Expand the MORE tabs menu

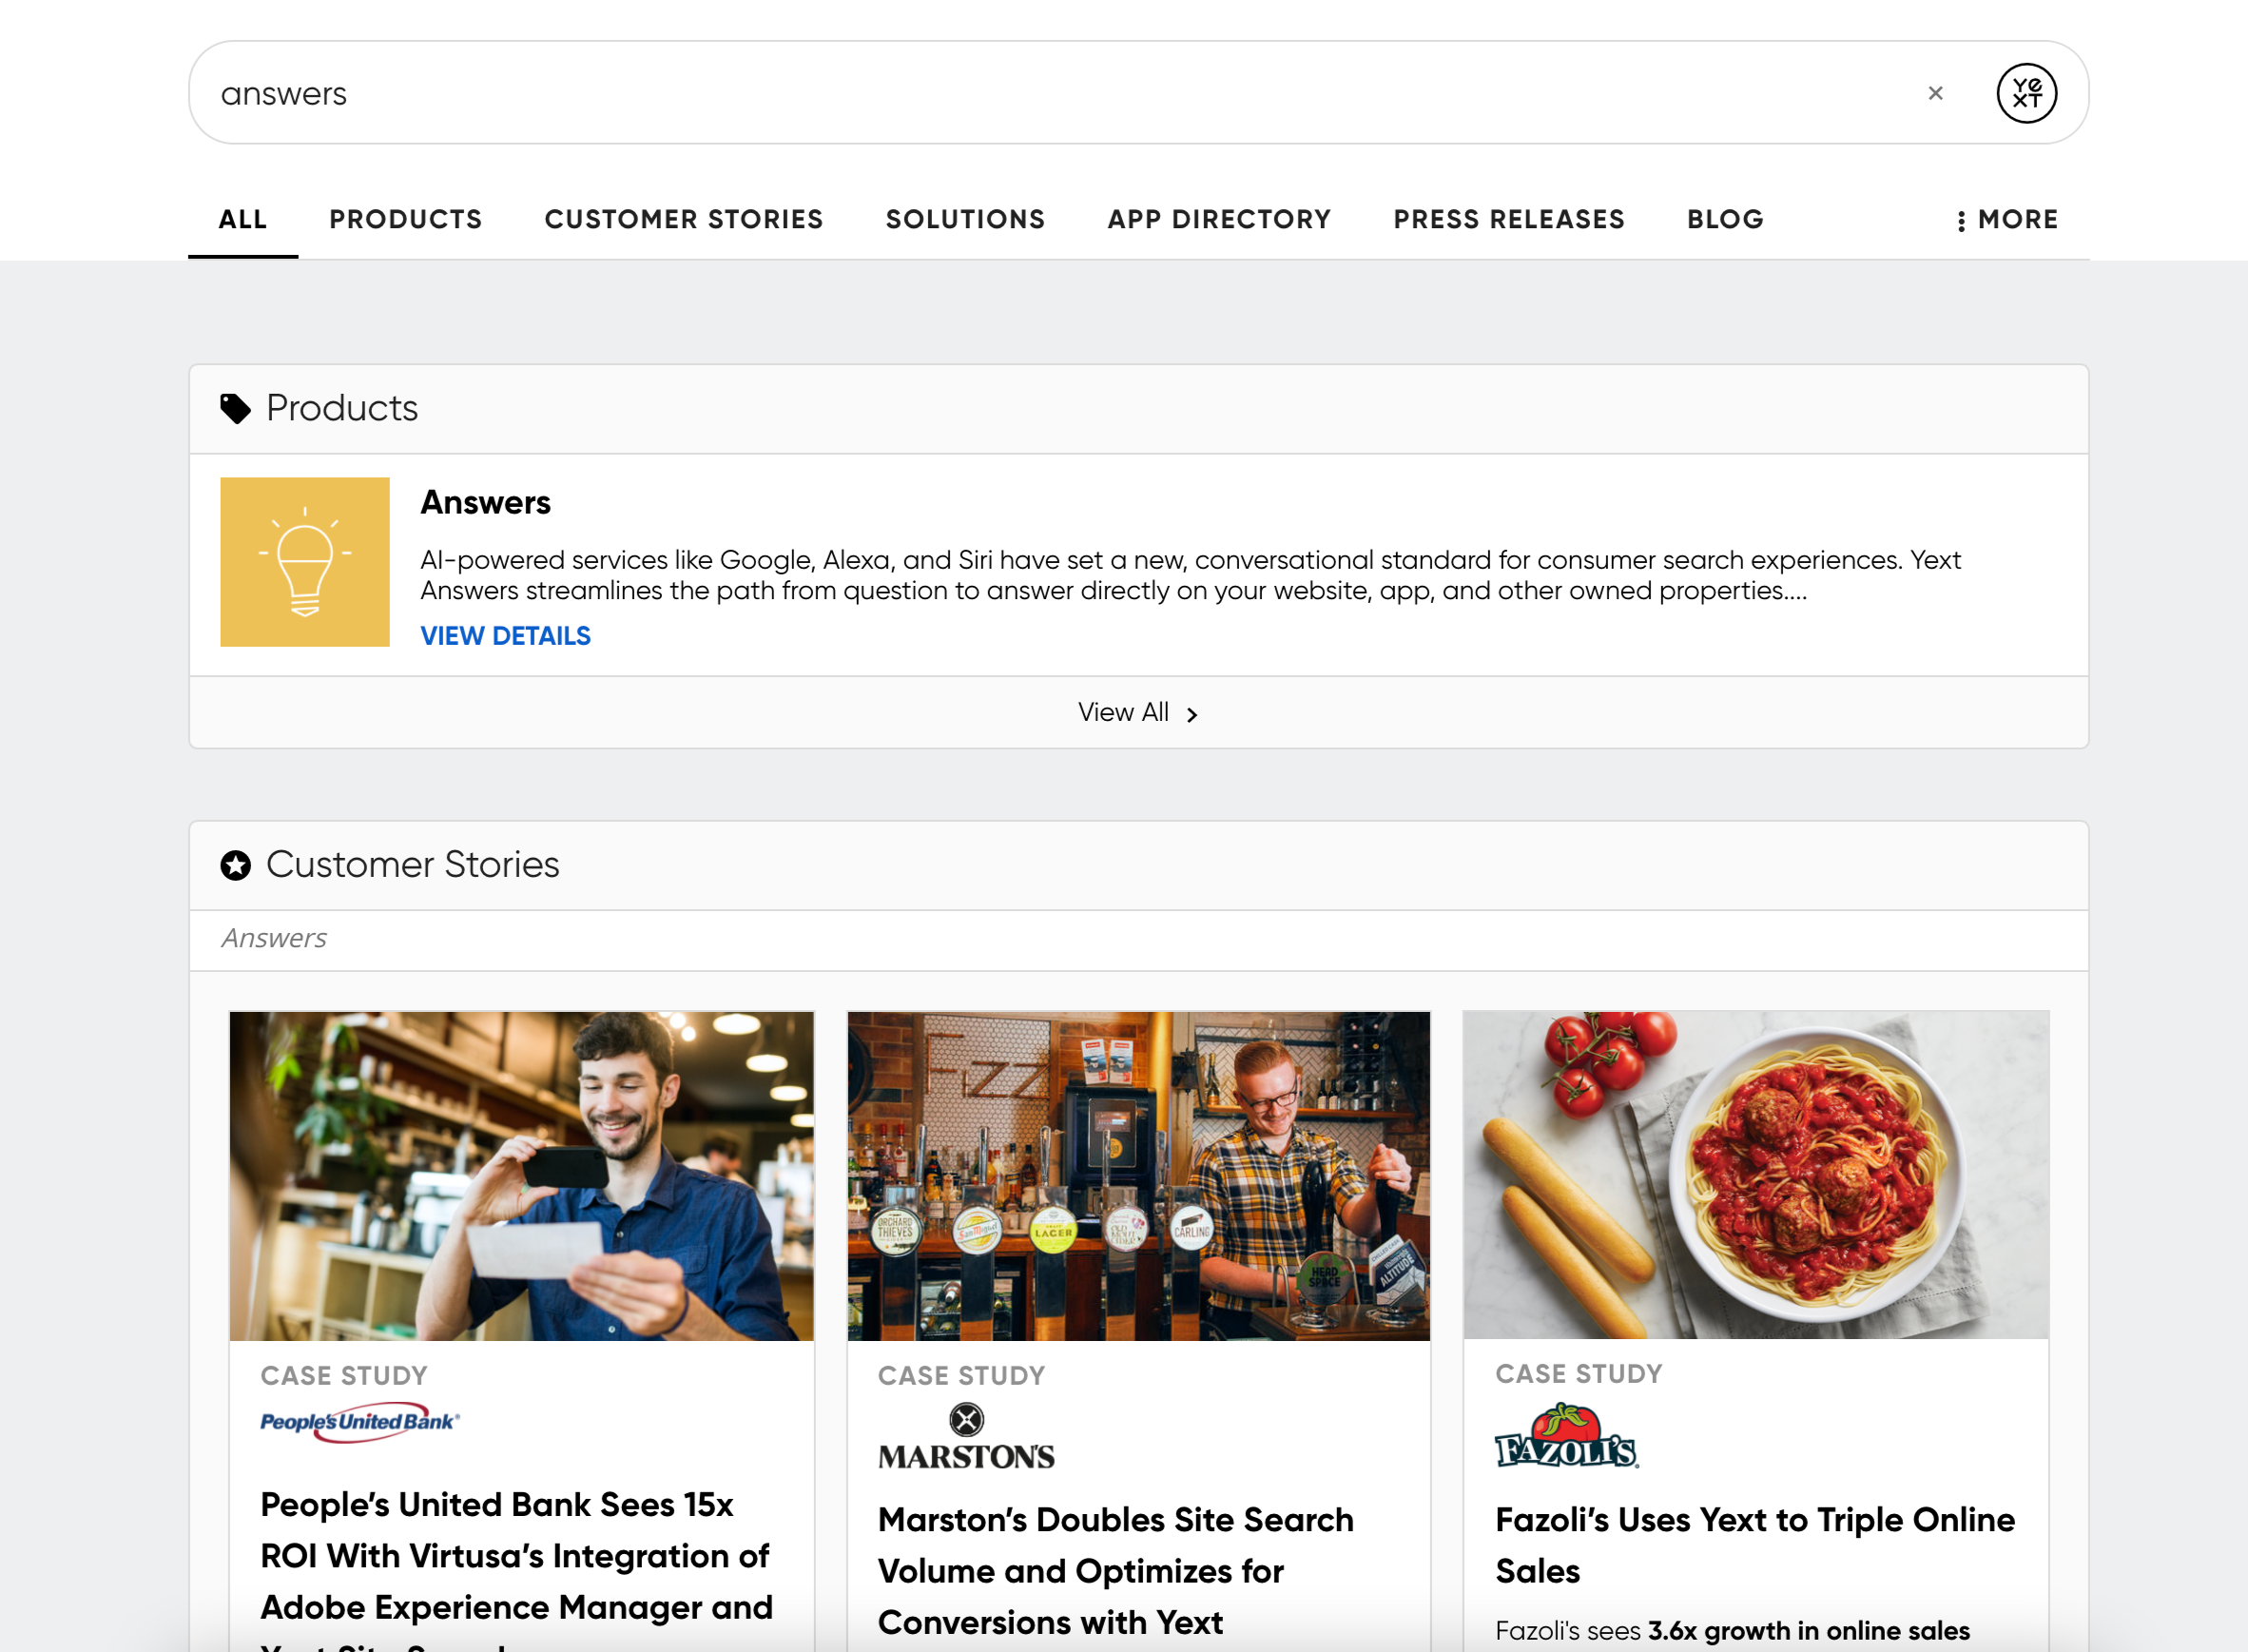coord(2007,219)
